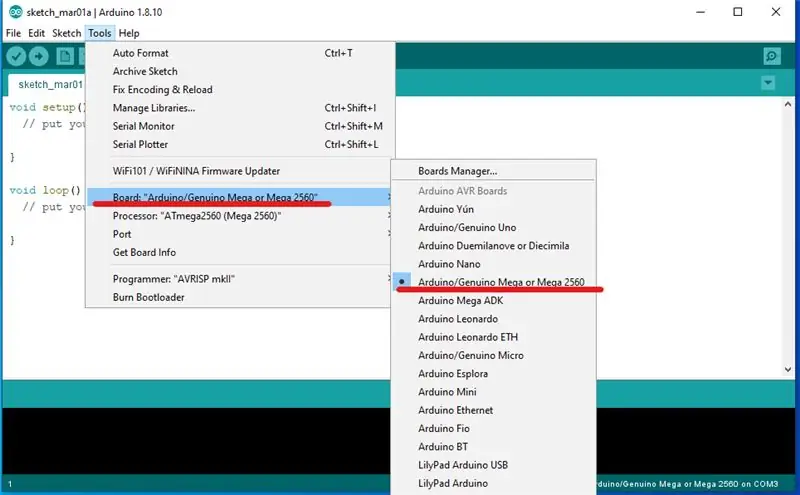This screenshot has width=800, height=495.
Task: Select Arduino/Genuino Micro board
Action: (x=493, y=356)
